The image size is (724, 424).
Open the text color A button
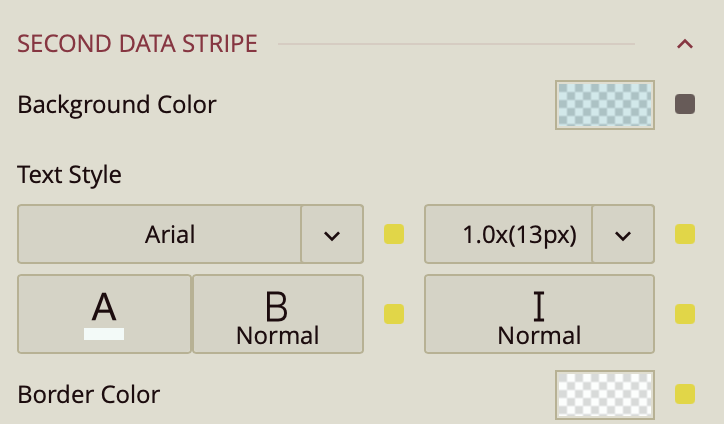pyautogui.click(x=104, y=314)
